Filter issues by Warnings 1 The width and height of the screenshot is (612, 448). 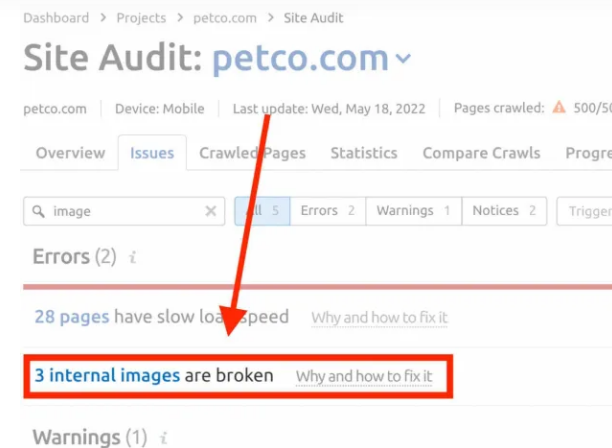point(414,211)
